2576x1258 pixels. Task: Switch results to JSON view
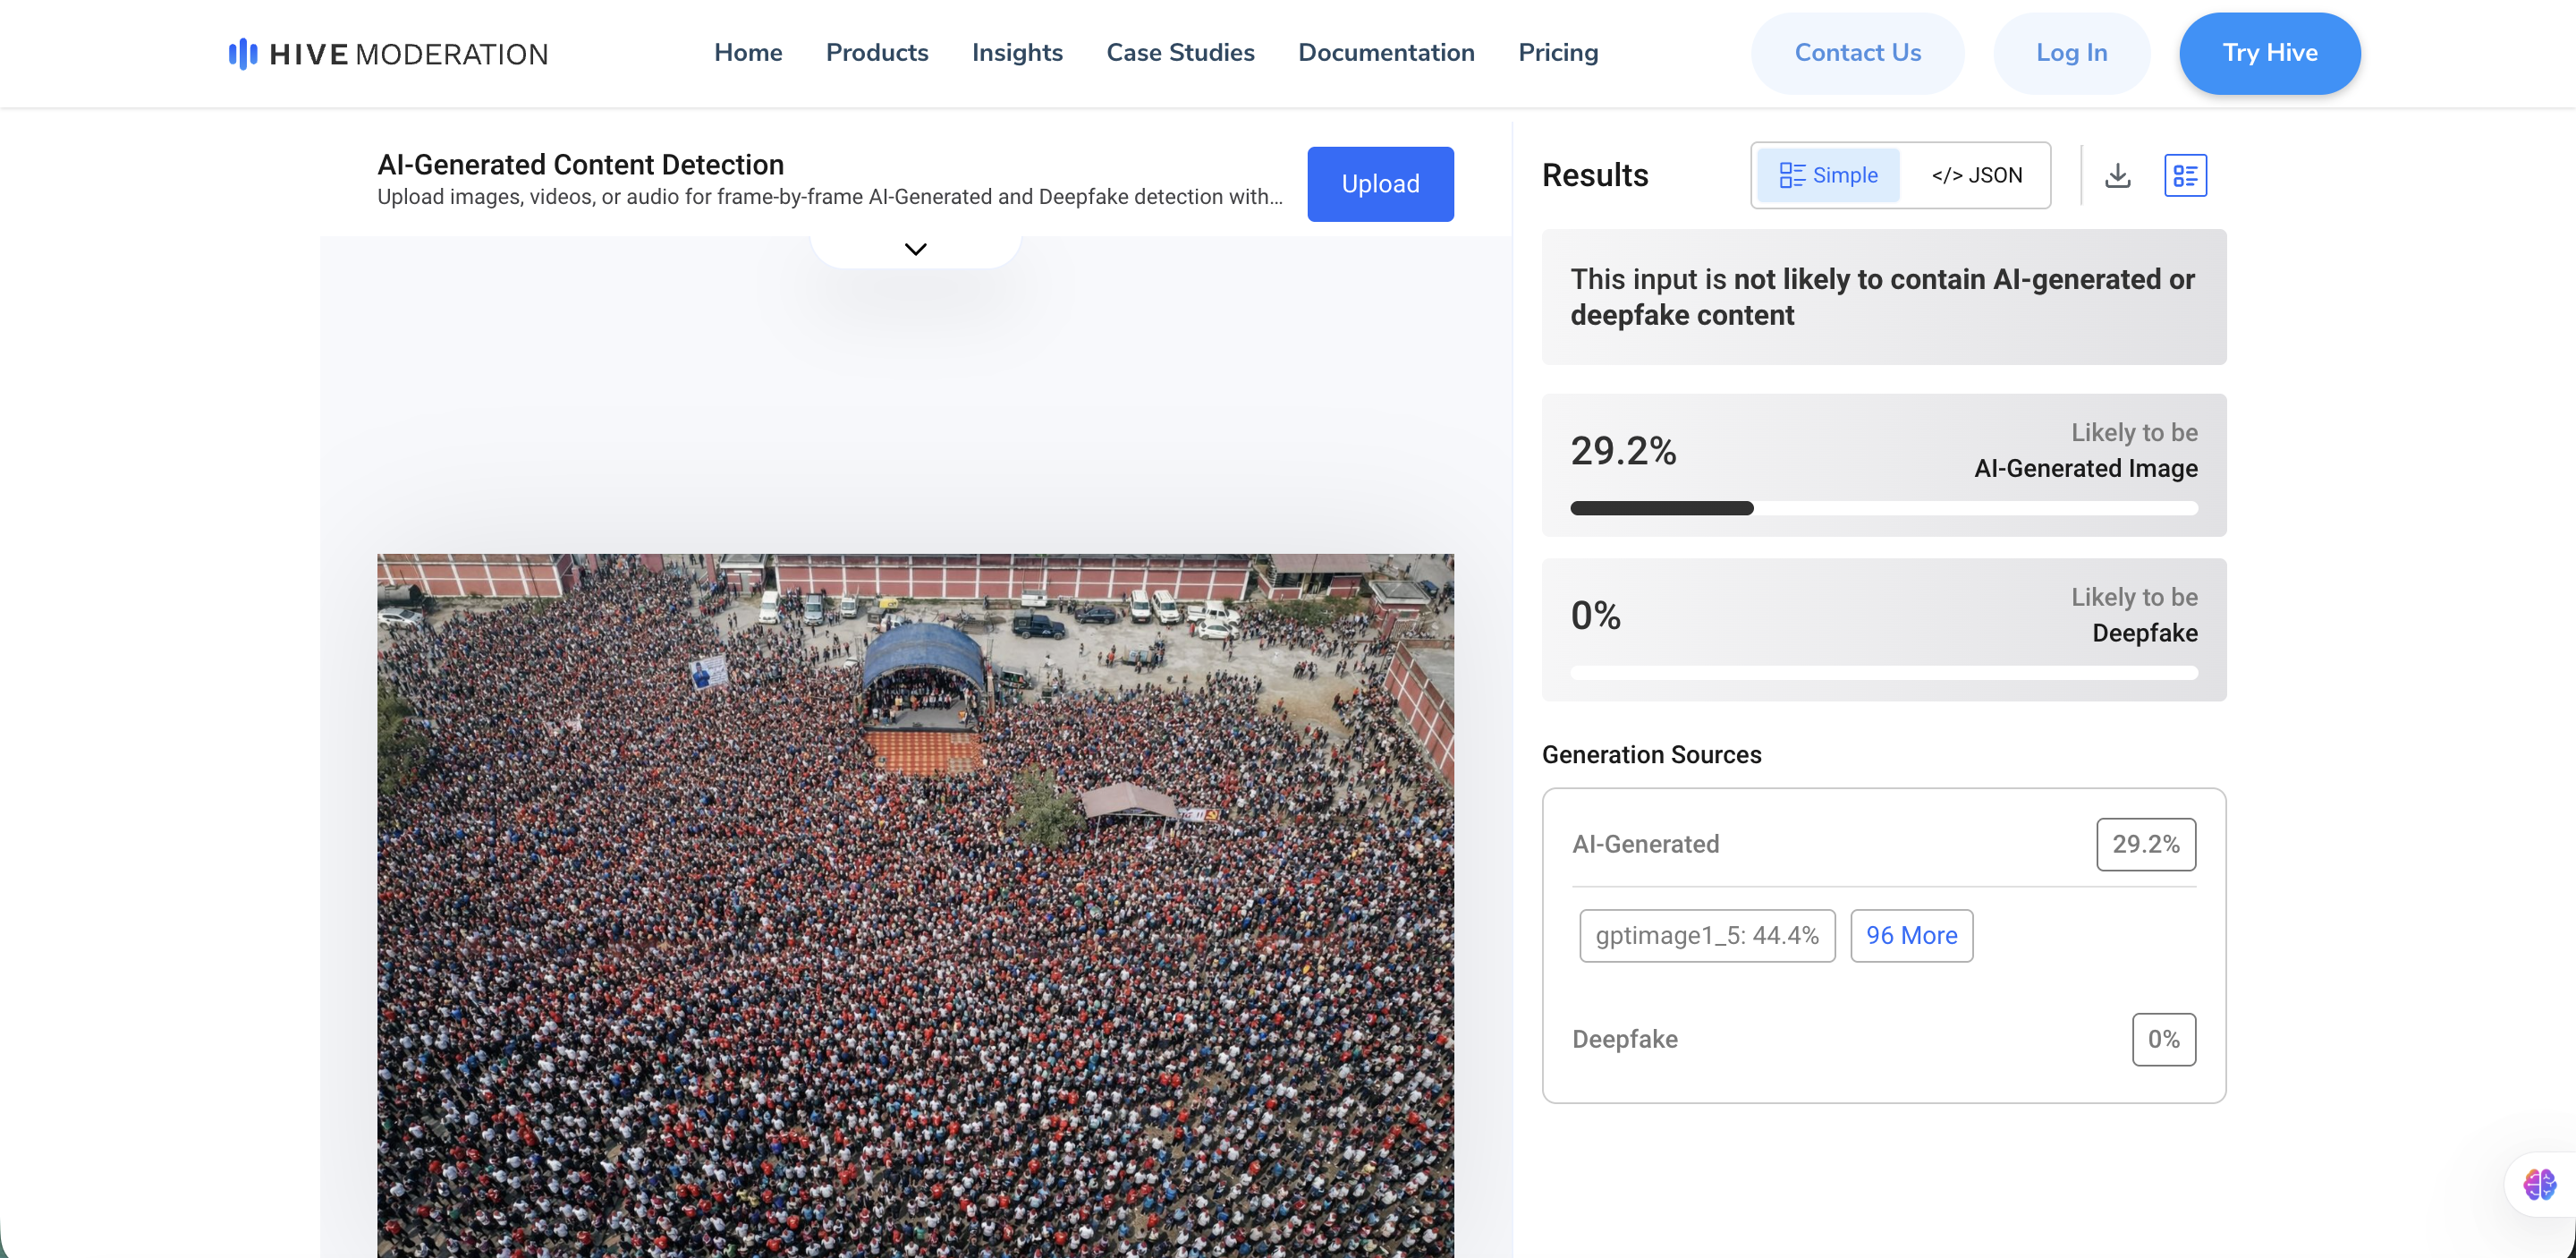coord(1976,176)
